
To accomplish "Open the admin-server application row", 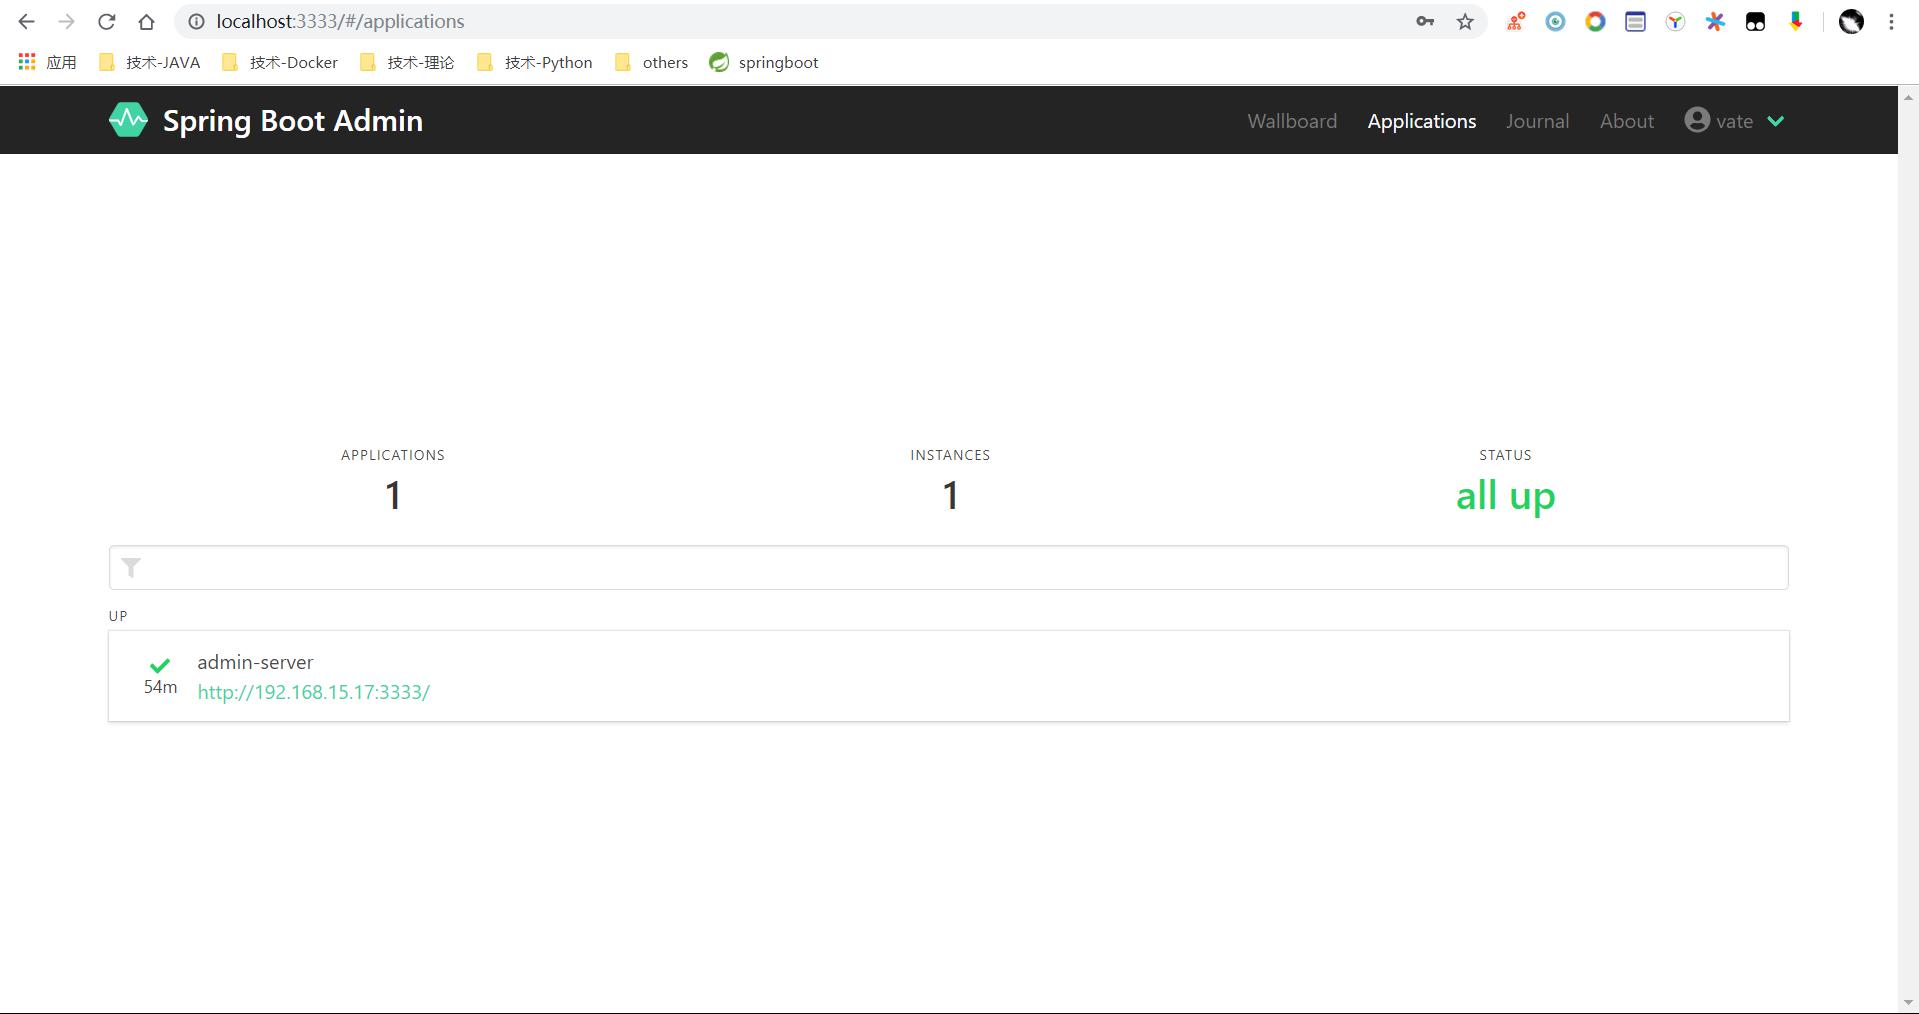I will pyautogui.click(x=949, y=676).
